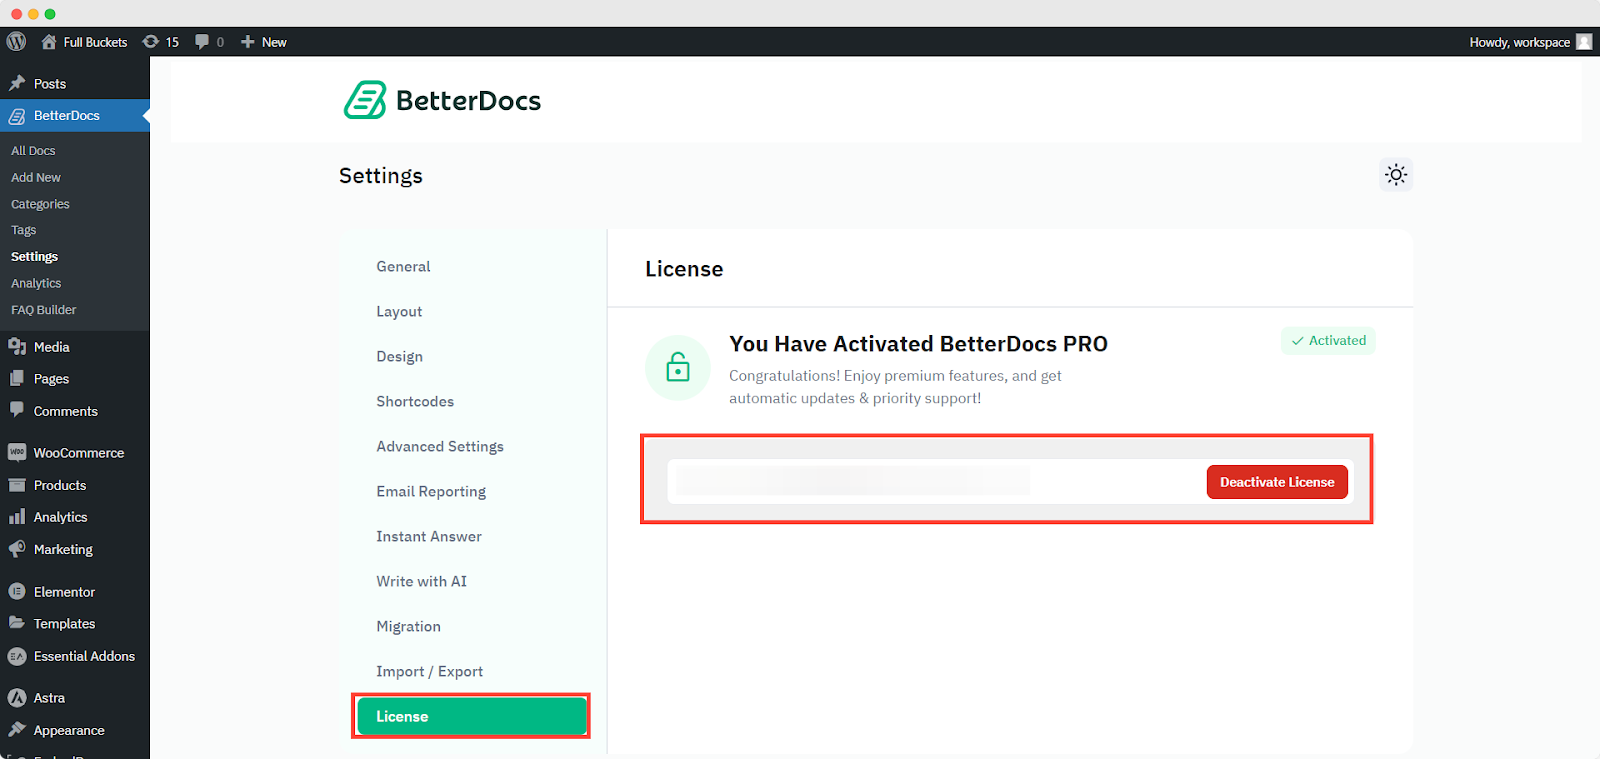This screenshot has width=1600, height=759.
Task: Open the comments bubble icon in admin bar
Action: point(202,42)
